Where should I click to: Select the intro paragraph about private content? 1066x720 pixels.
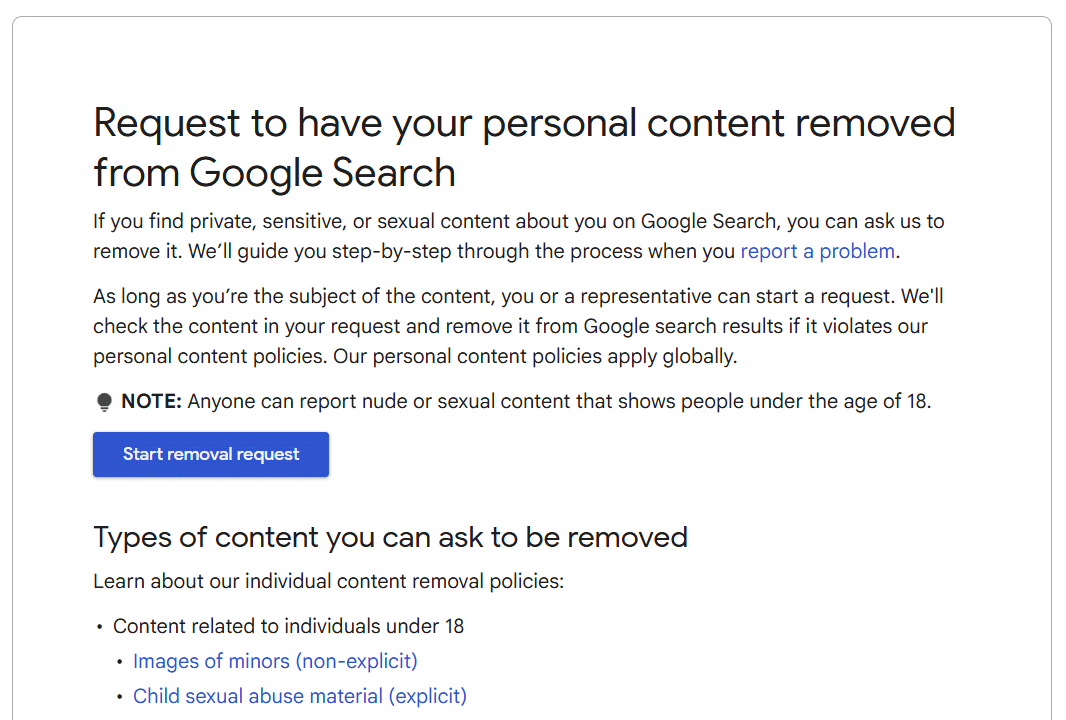coord(518,236)
